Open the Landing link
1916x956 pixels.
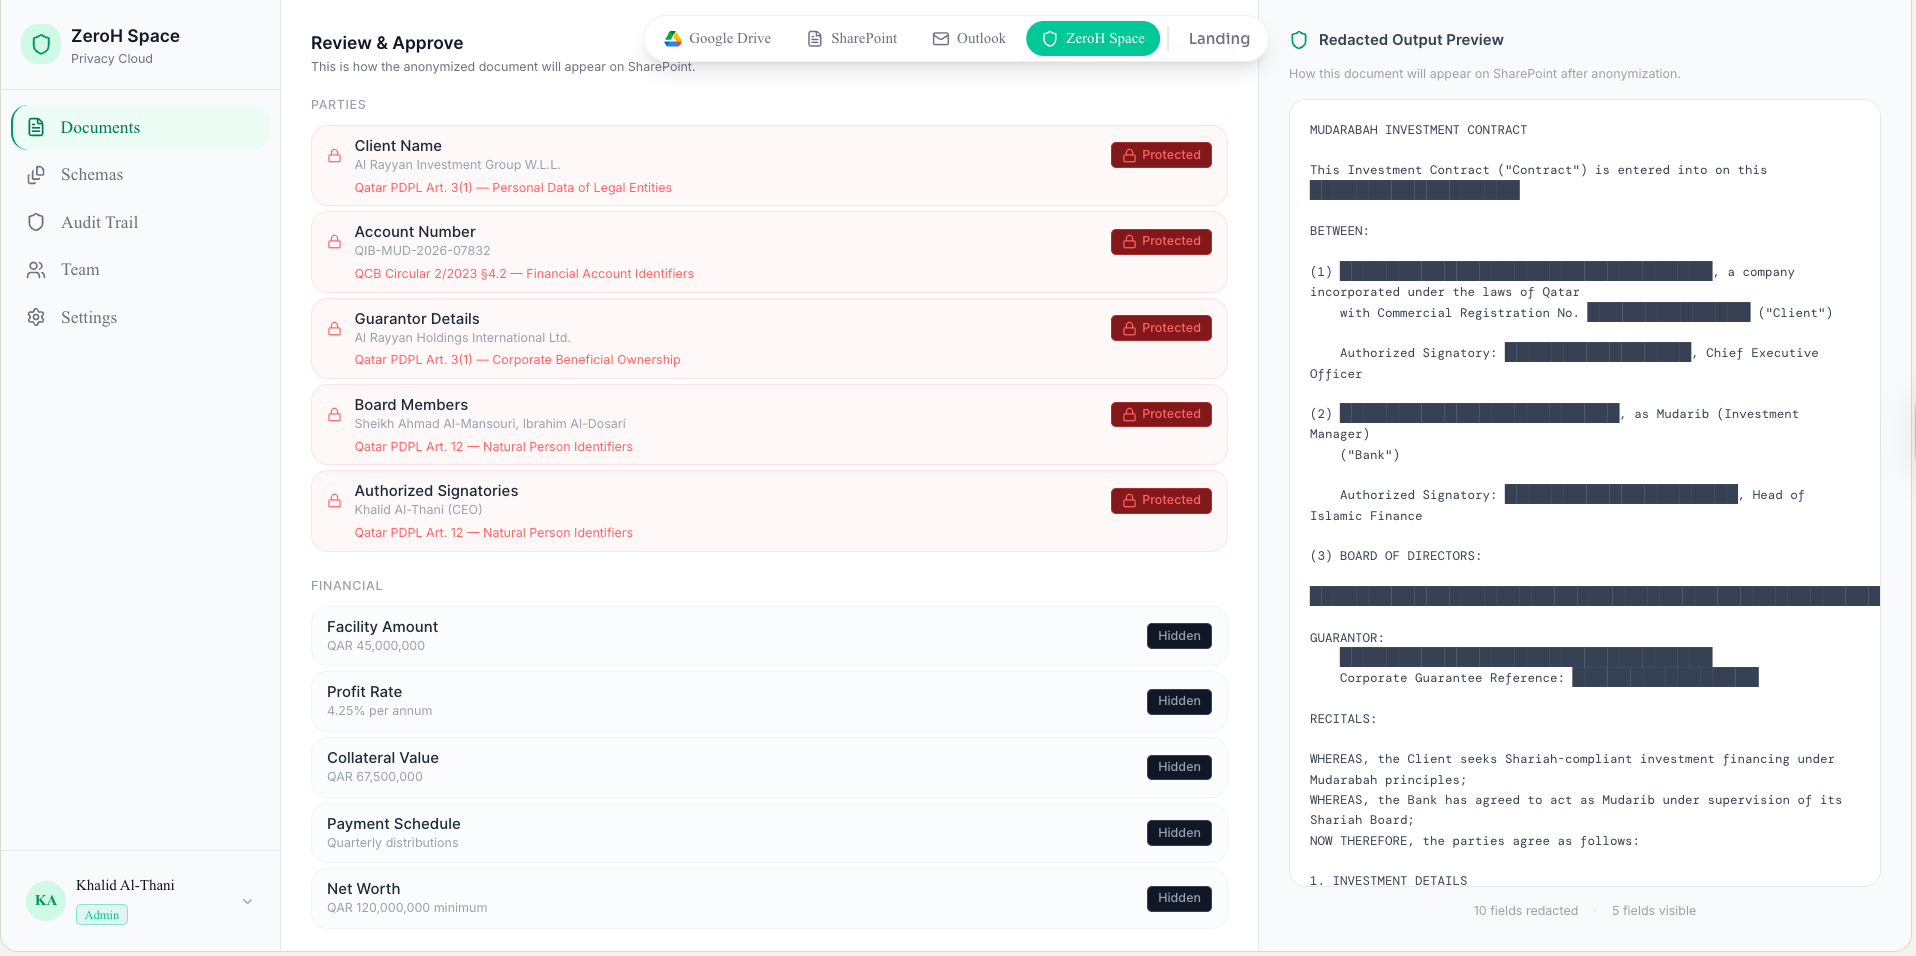tap(1218, 39)
